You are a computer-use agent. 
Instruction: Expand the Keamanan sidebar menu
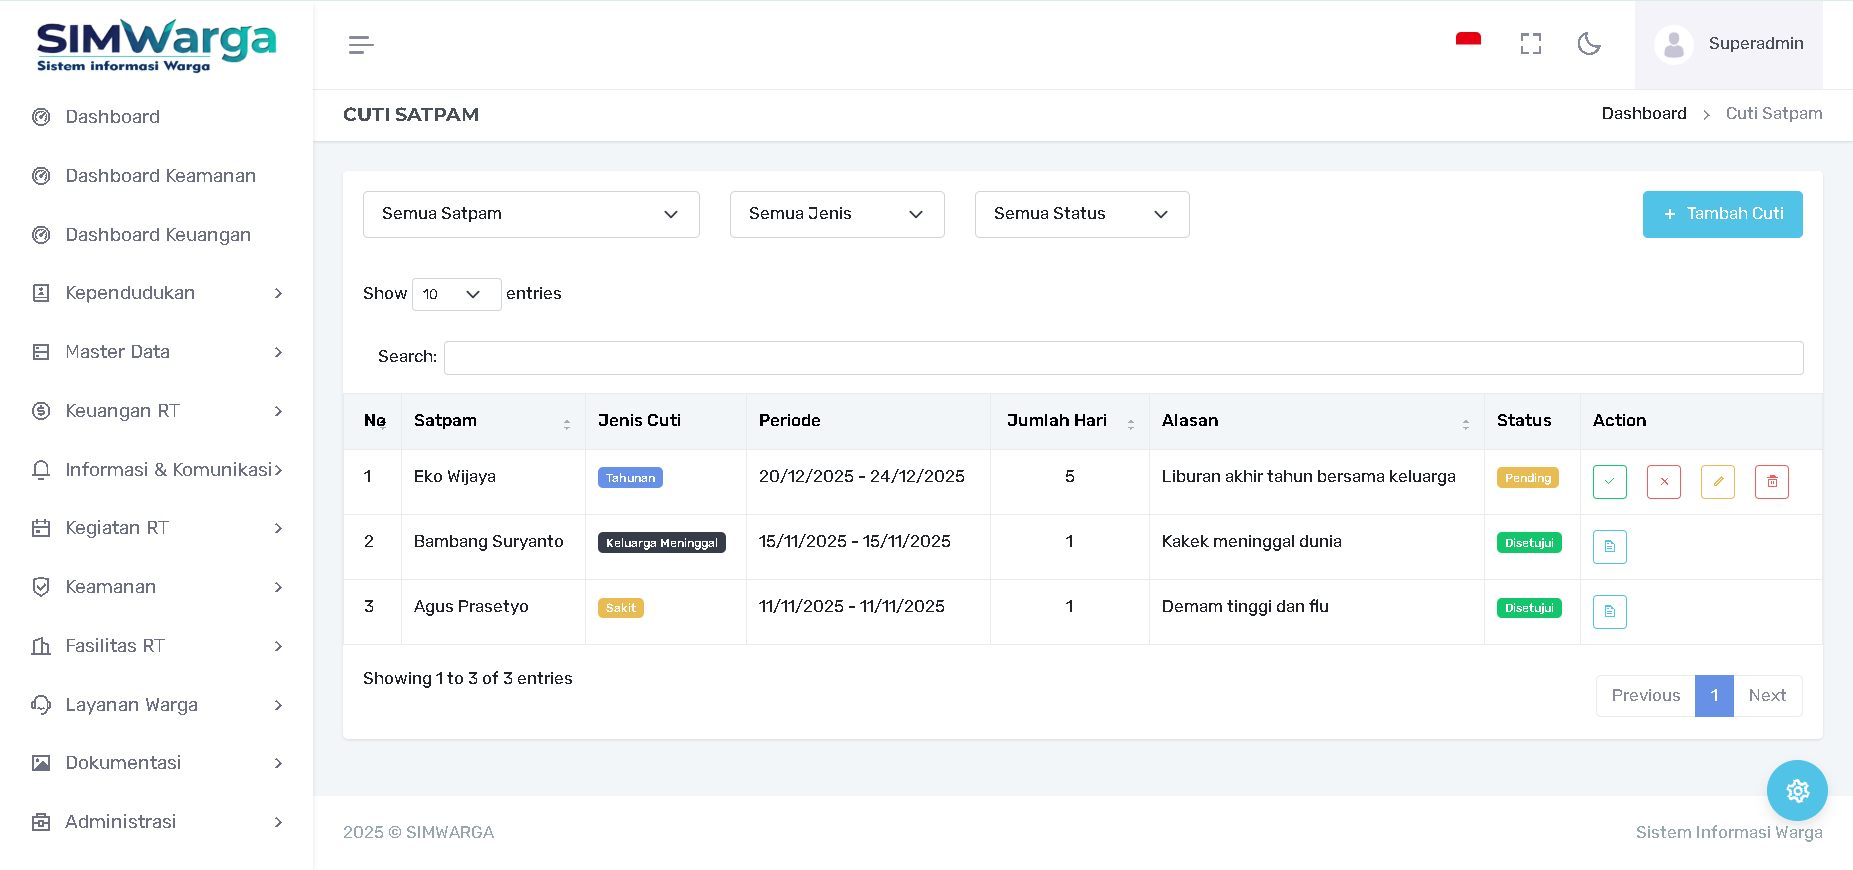(157, 587)
